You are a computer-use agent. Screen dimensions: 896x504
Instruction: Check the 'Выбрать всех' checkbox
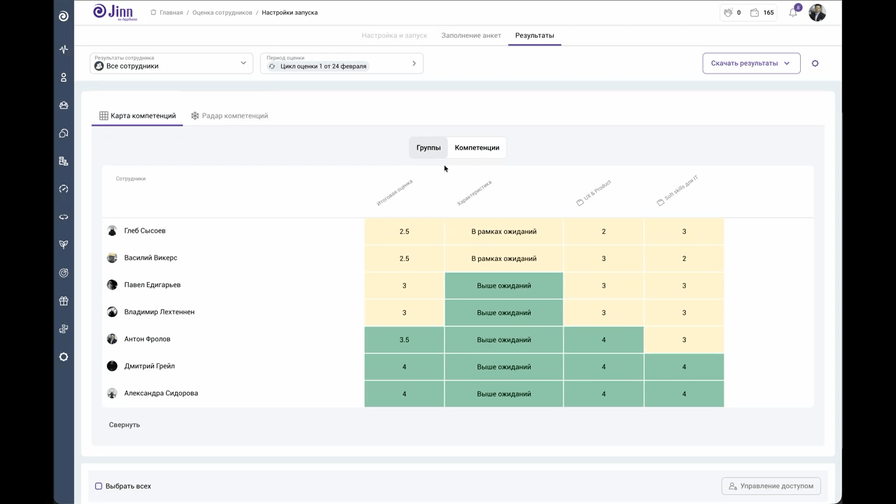point(99,486)
